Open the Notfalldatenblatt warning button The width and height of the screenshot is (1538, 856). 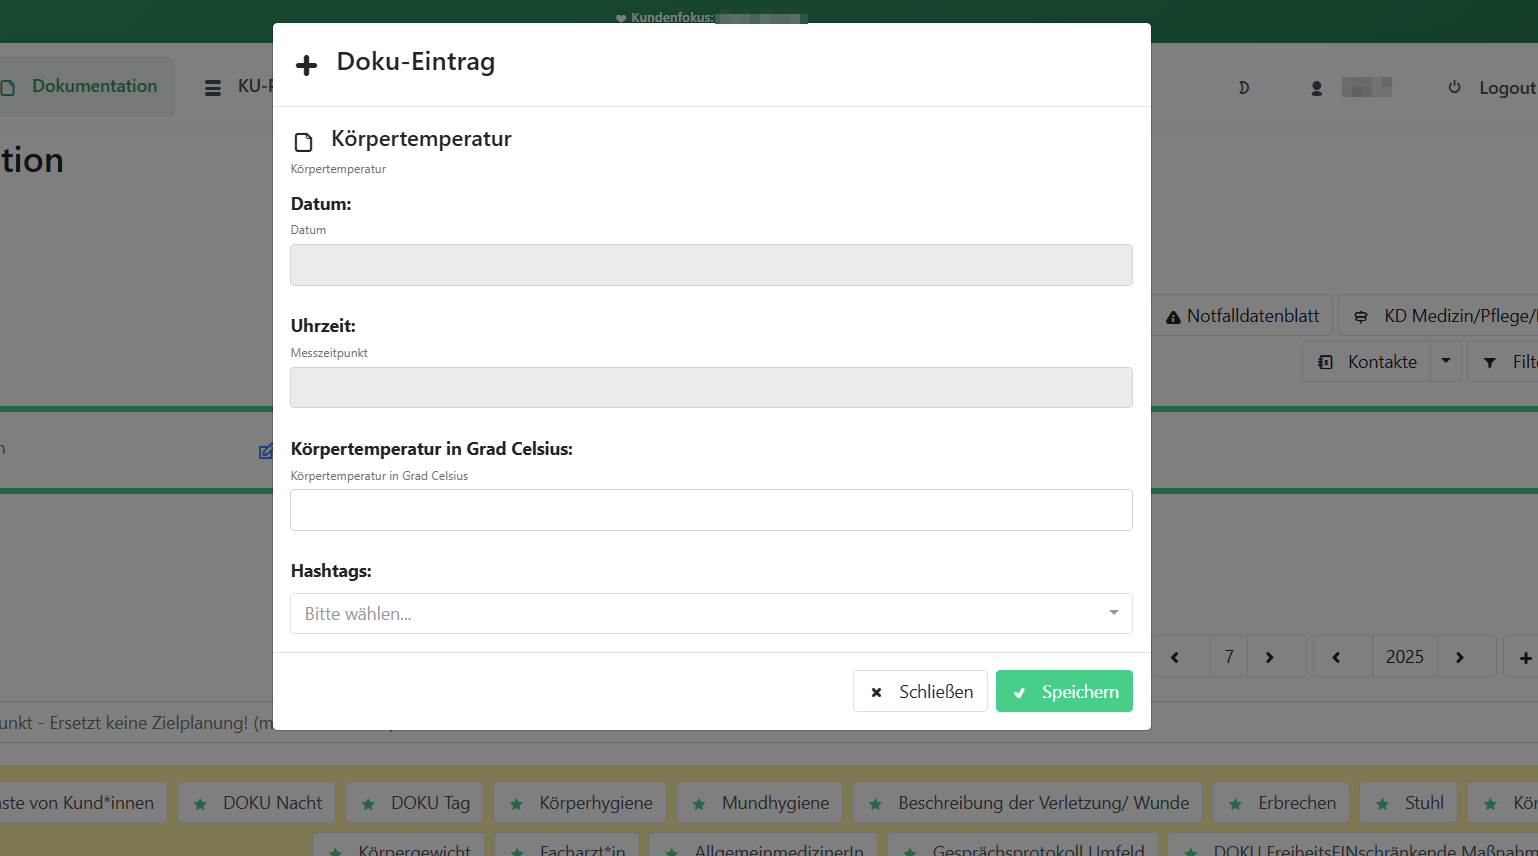1242,316
